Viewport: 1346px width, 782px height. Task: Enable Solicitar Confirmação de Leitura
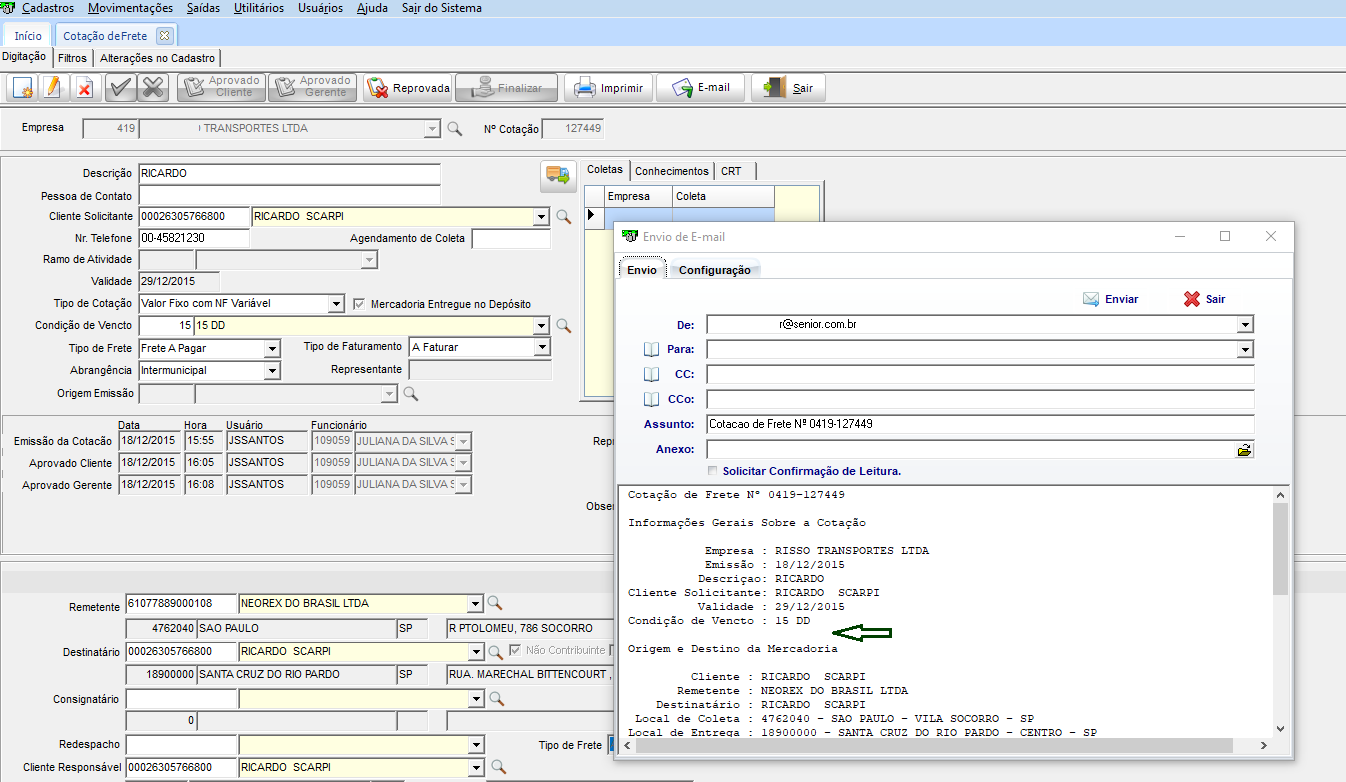[712, 471]
